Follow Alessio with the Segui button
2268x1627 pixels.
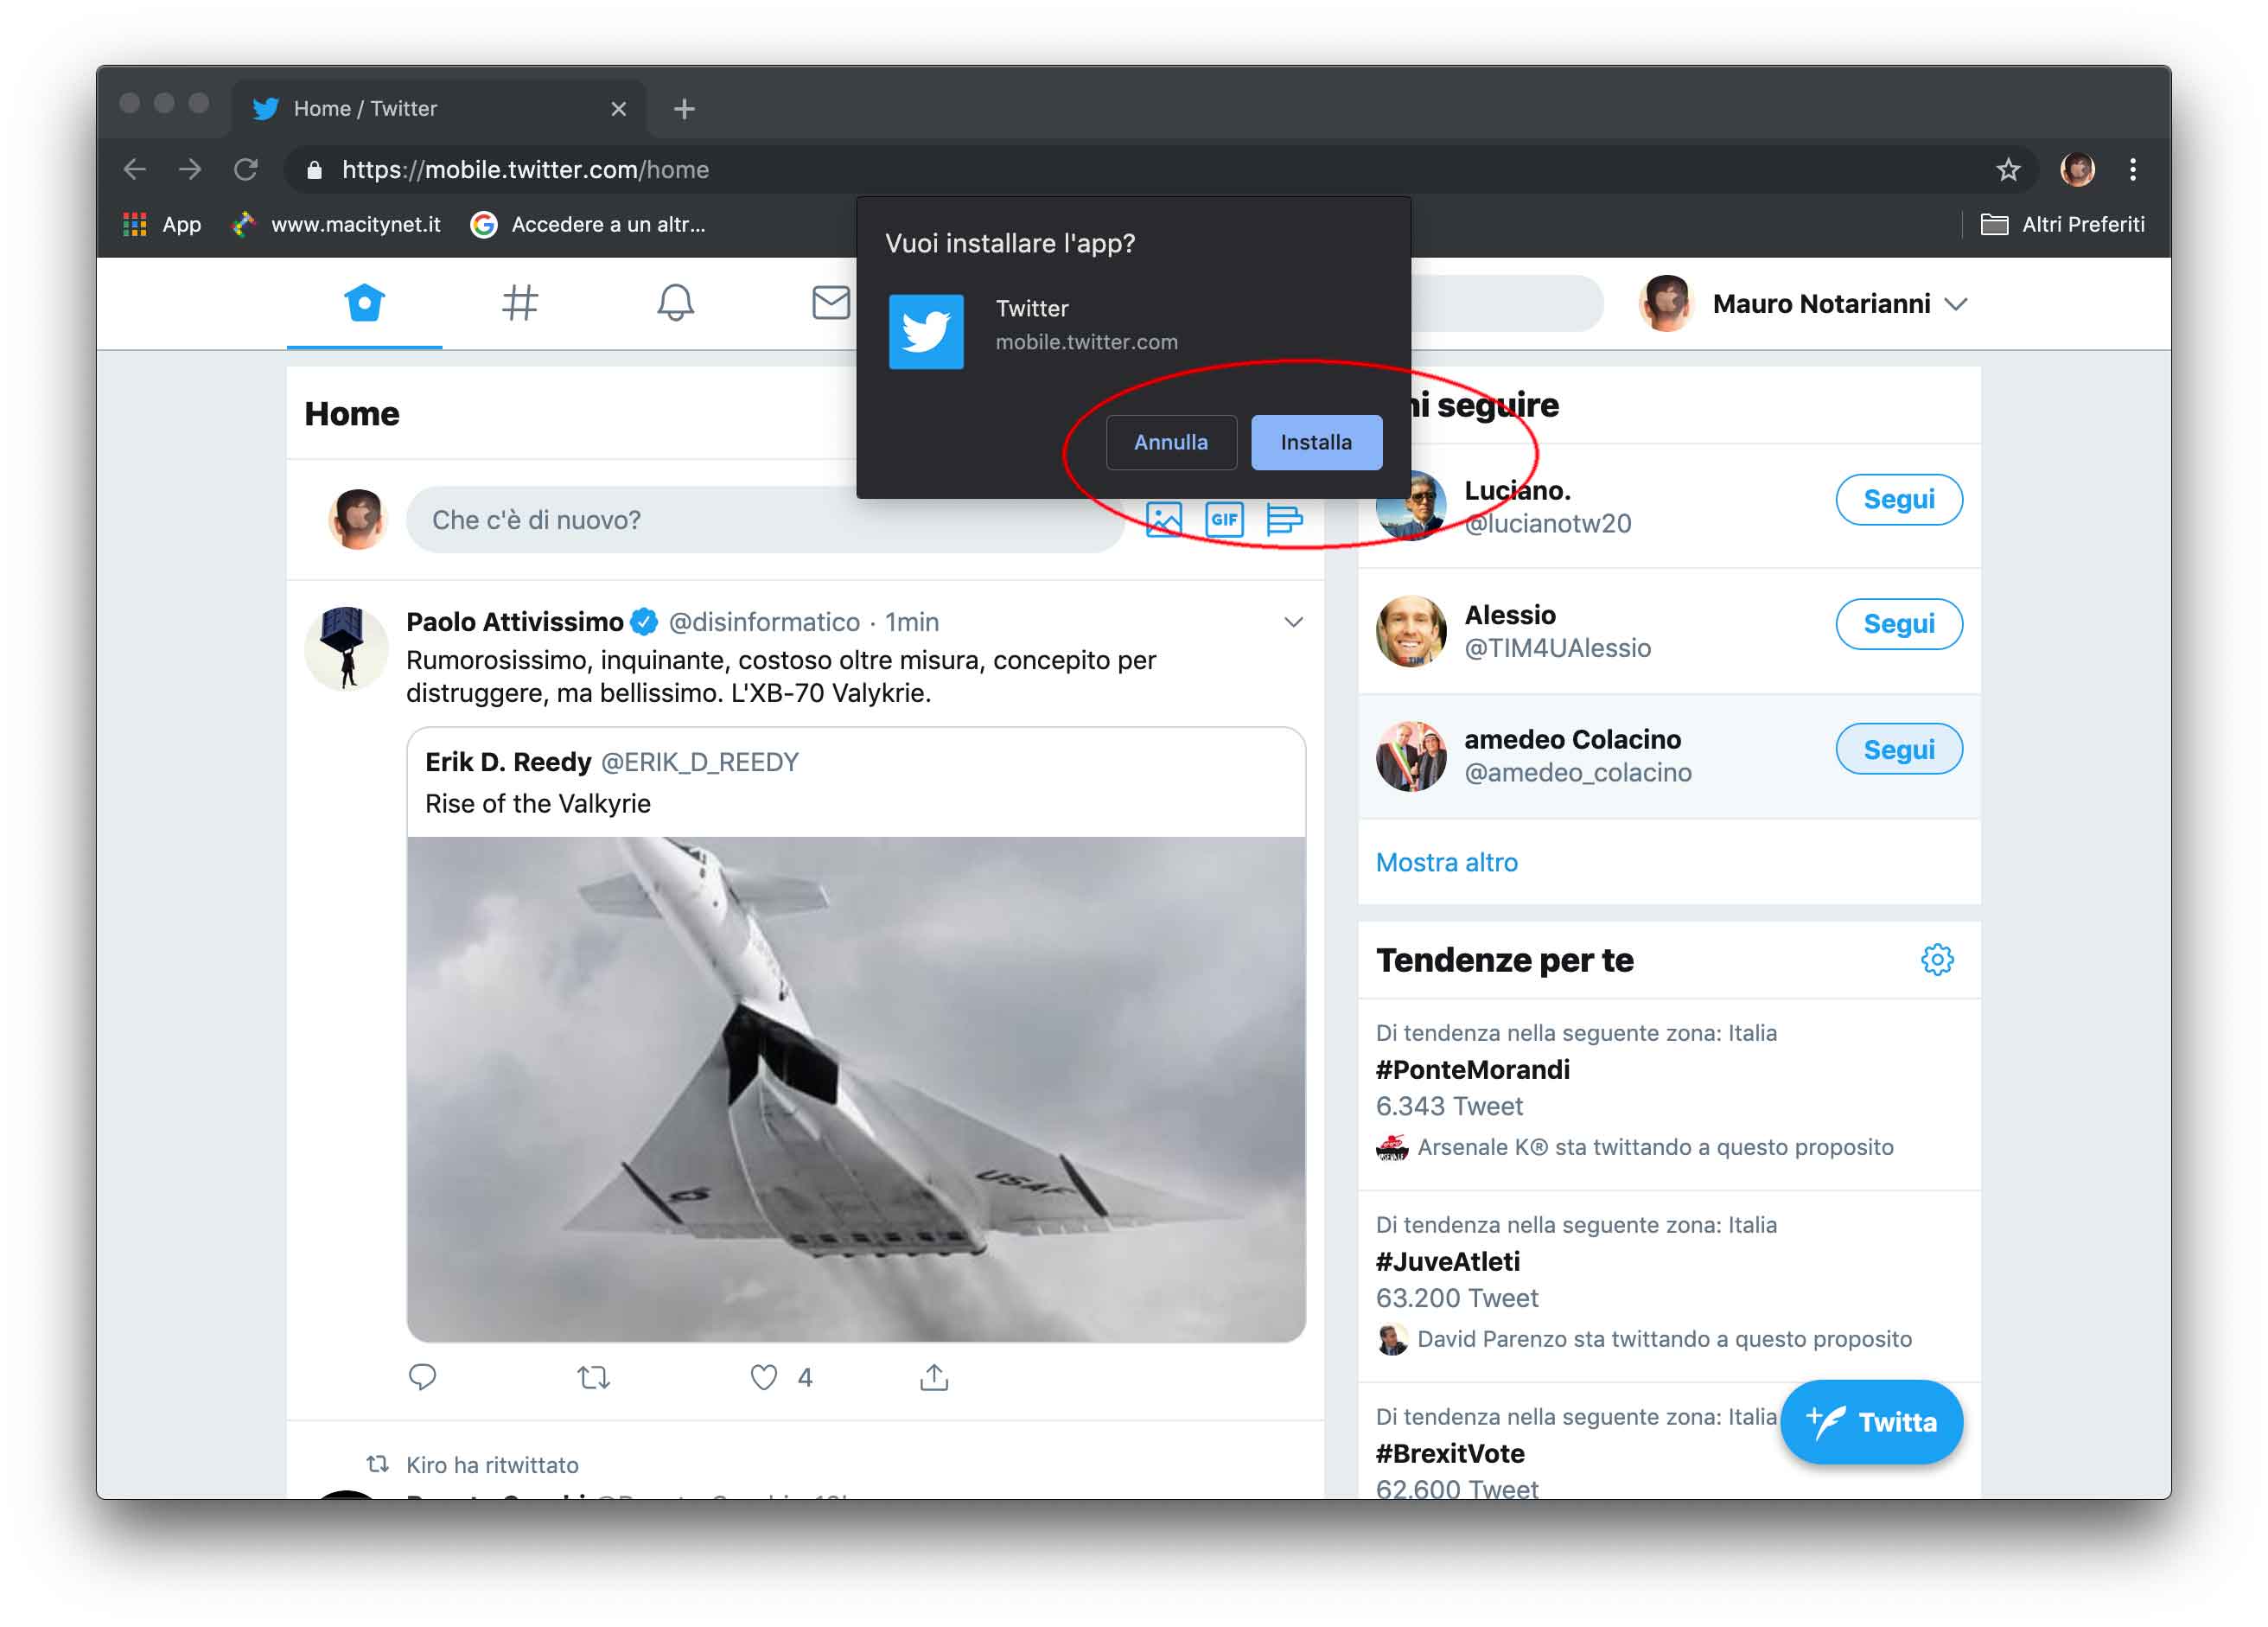pos(1898,624)
